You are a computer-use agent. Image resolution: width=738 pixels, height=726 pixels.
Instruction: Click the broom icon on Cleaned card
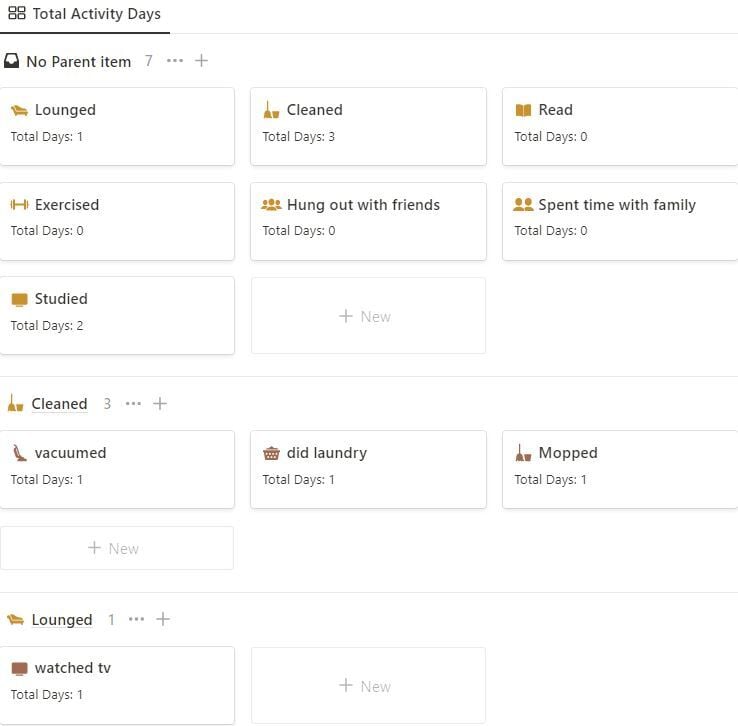click(x=271, y=111)
